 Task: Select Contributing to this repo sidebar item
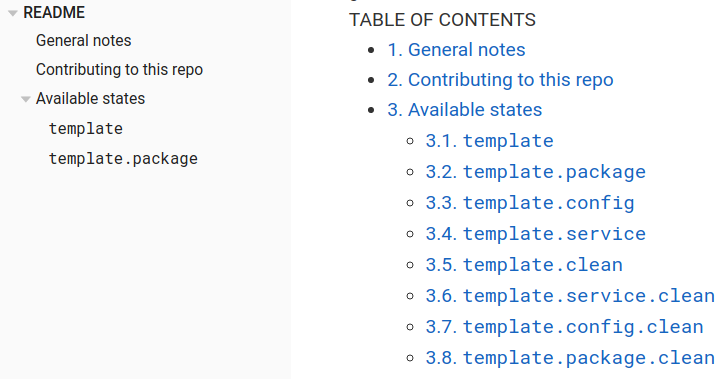click(x=119, y=70)
